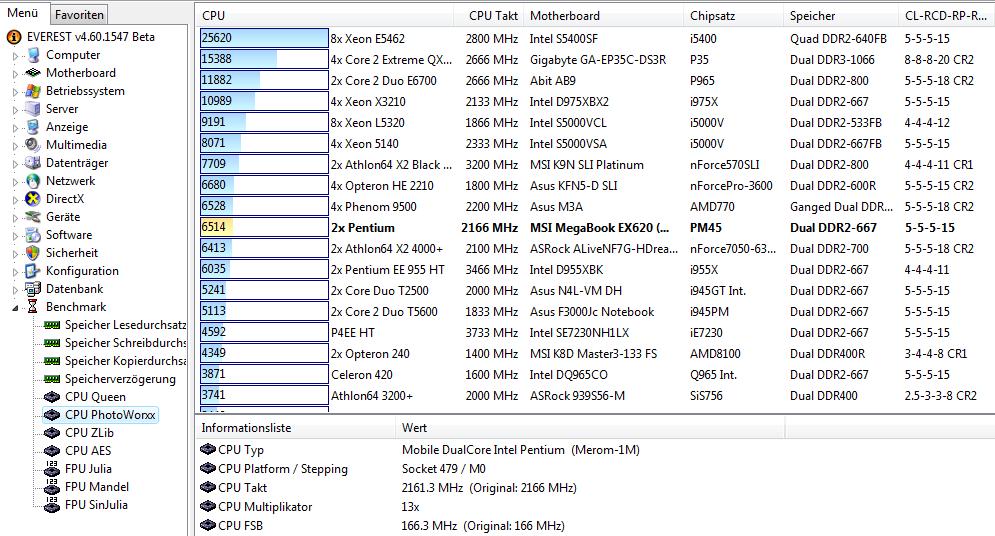The height and width of the screenshot is (536, 995).
Task: Click the CPU AES chip icon
Action: (52, 451)
